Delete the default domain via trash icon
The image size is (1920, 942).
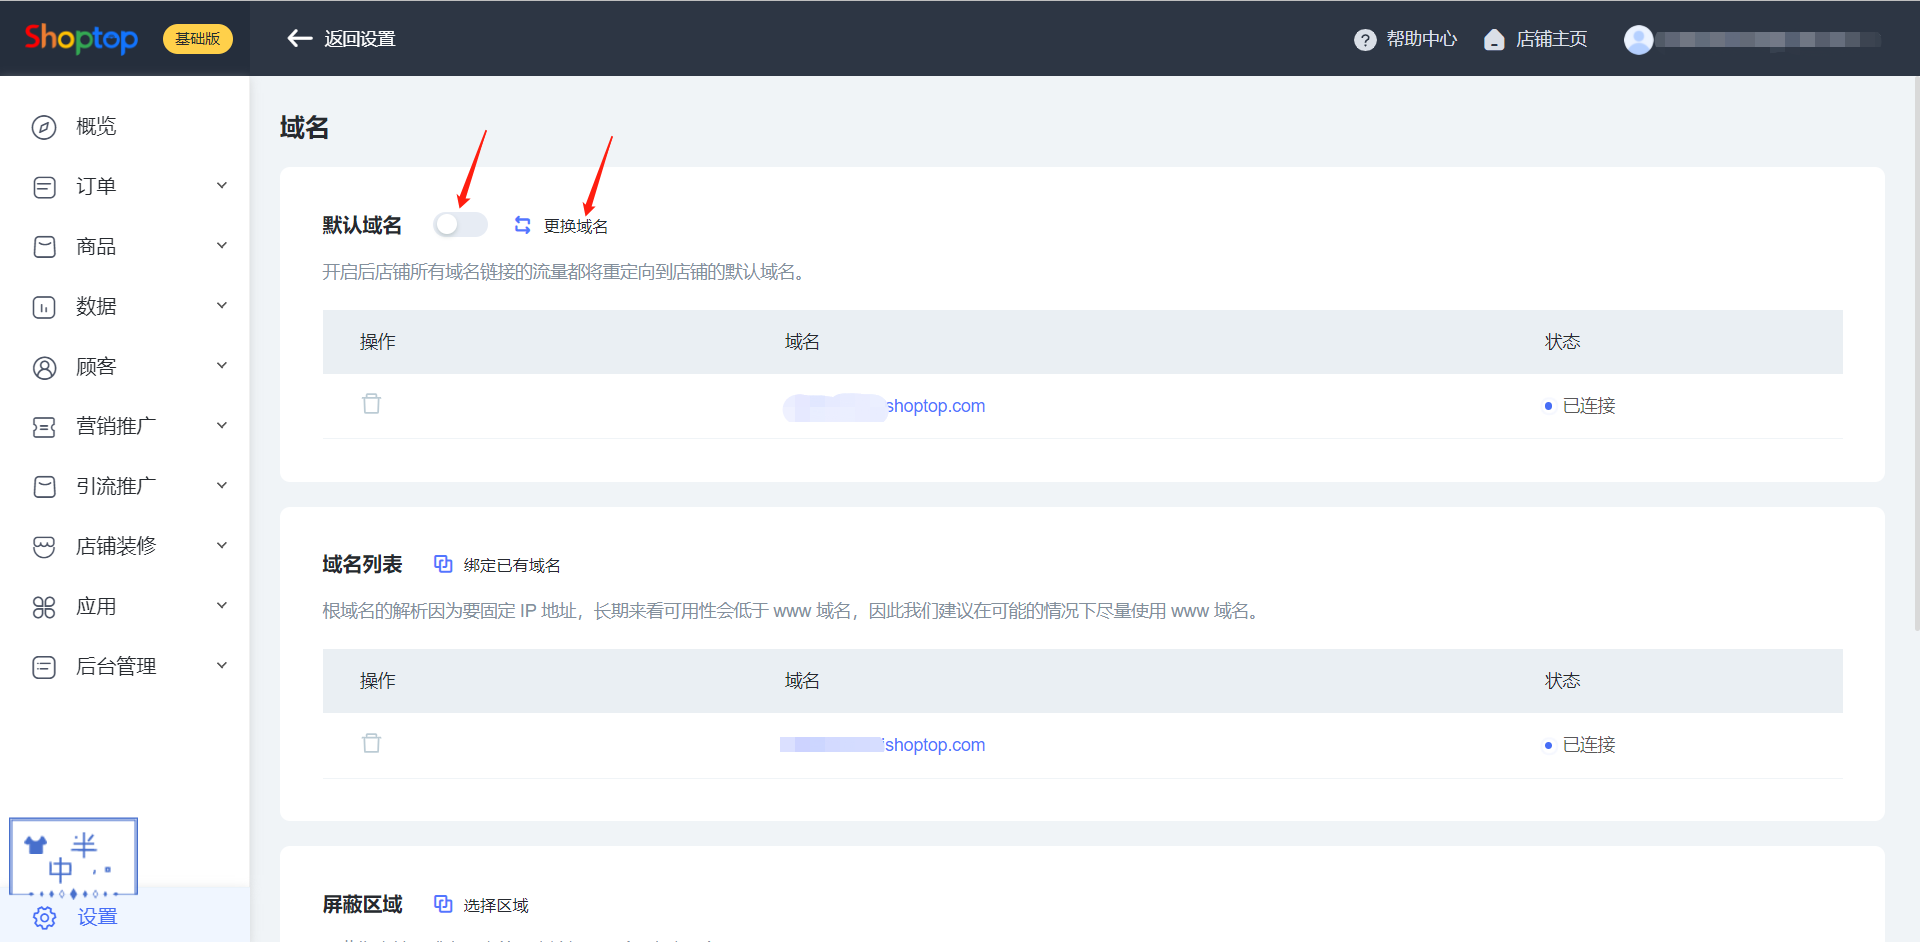[x=371, y=404]
